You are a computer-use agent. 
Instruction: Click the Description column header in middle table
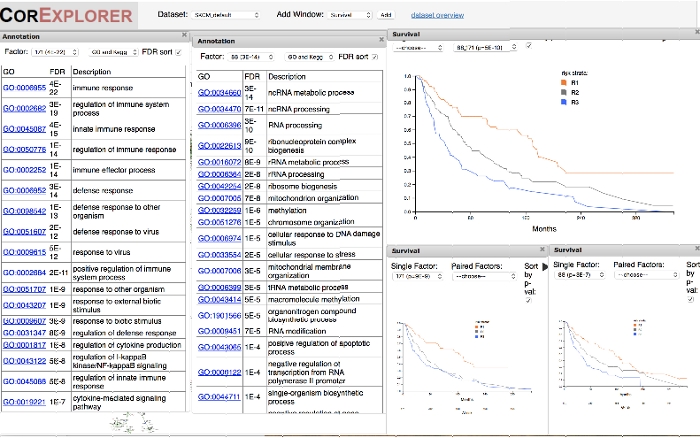pos(287,77)
